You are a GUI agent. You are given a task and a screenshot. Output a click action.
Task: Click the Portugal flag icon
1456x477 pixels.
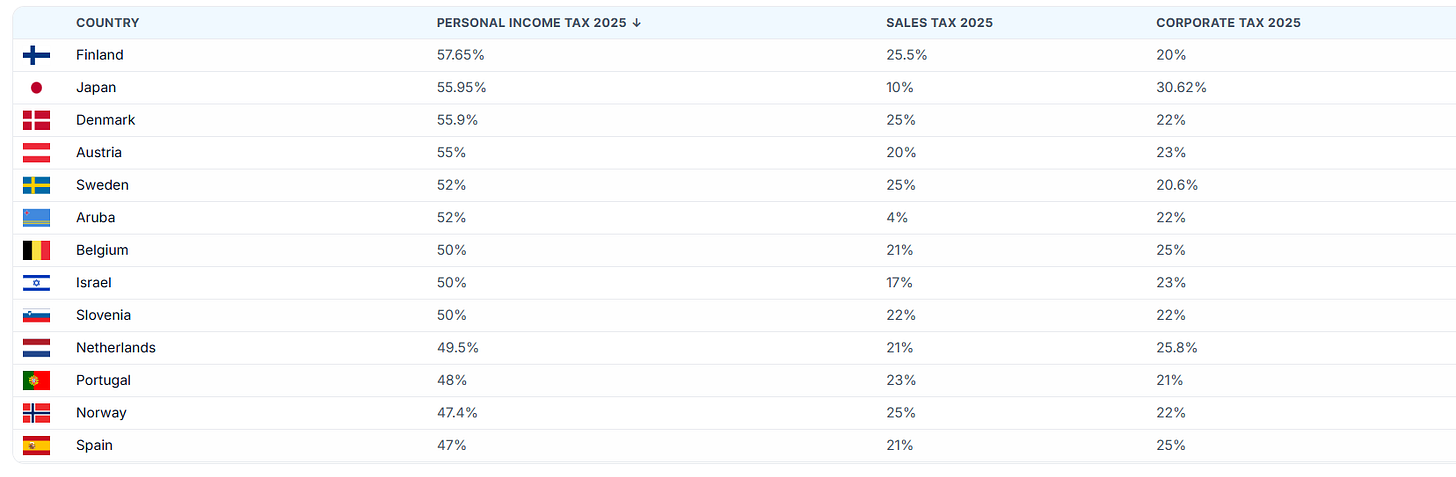tap(36, 380)
